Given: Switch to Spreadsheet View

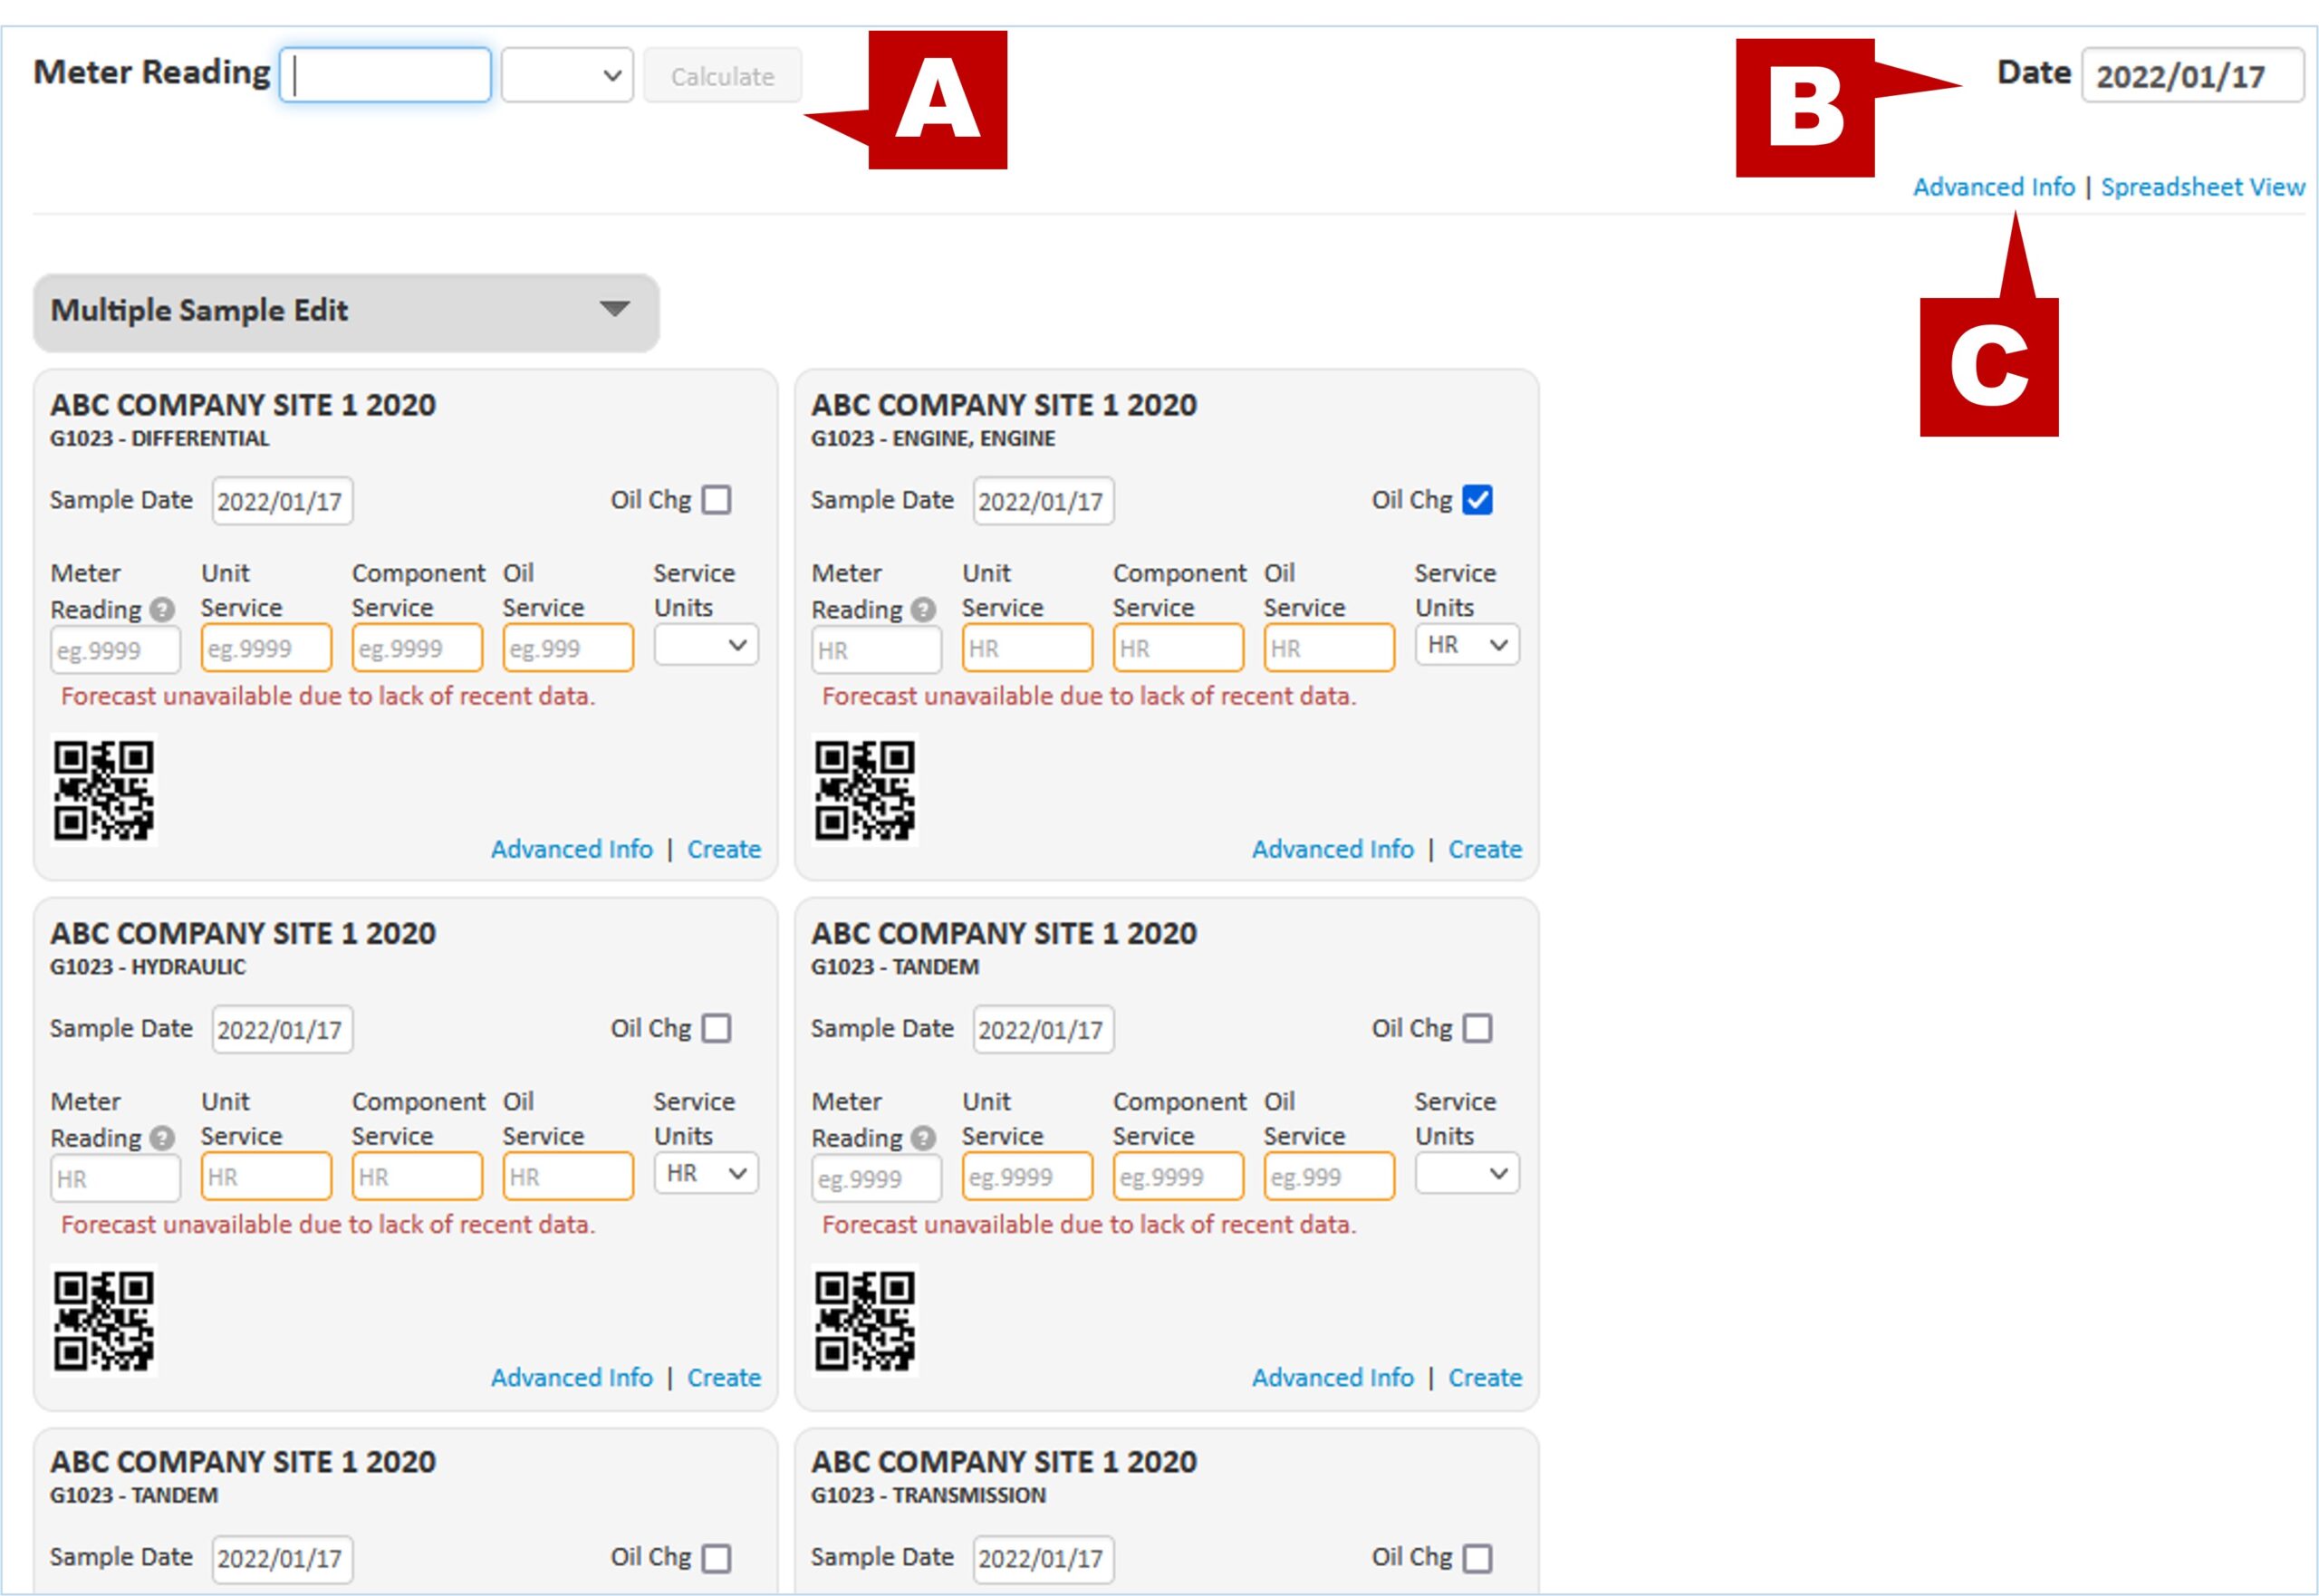Looking at the screenshot, I should point(2202,187).
